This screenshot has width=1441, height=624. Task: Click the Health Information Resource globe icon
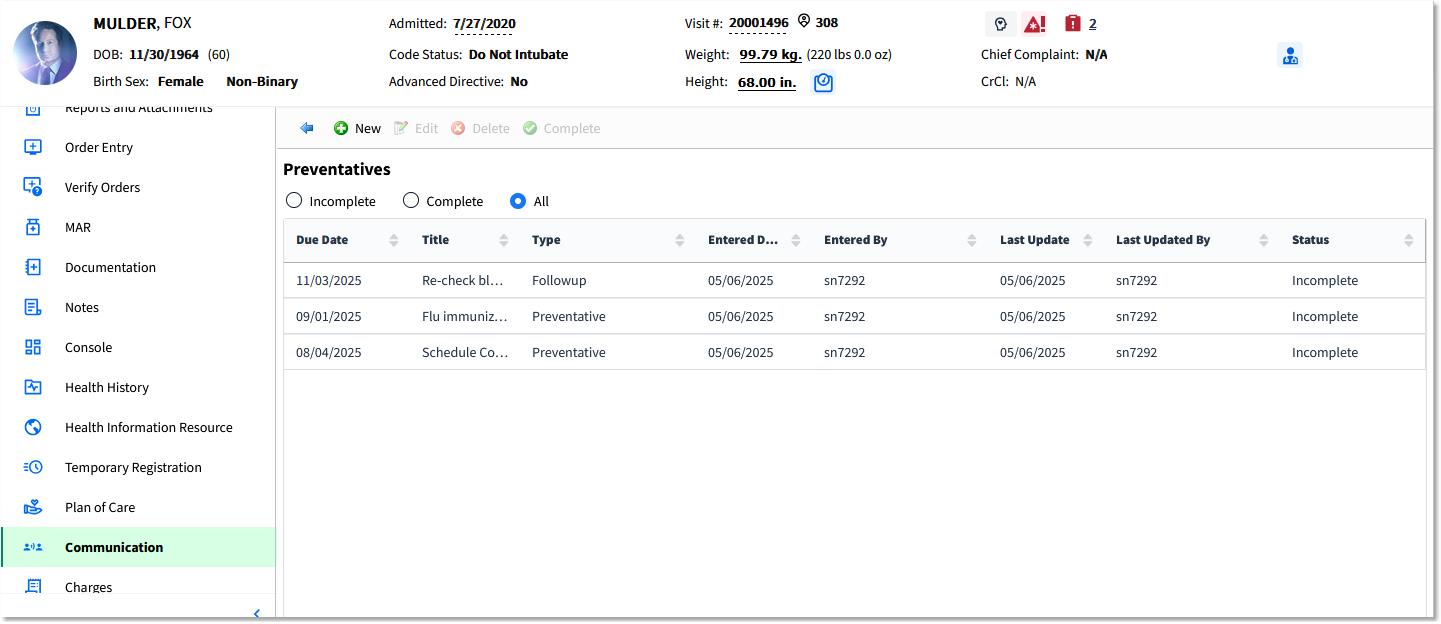[x=33, y=427]
